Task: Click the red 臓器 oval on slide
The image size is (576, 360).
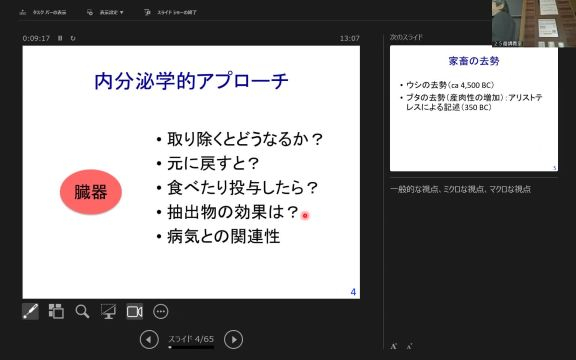Action: 91,192
